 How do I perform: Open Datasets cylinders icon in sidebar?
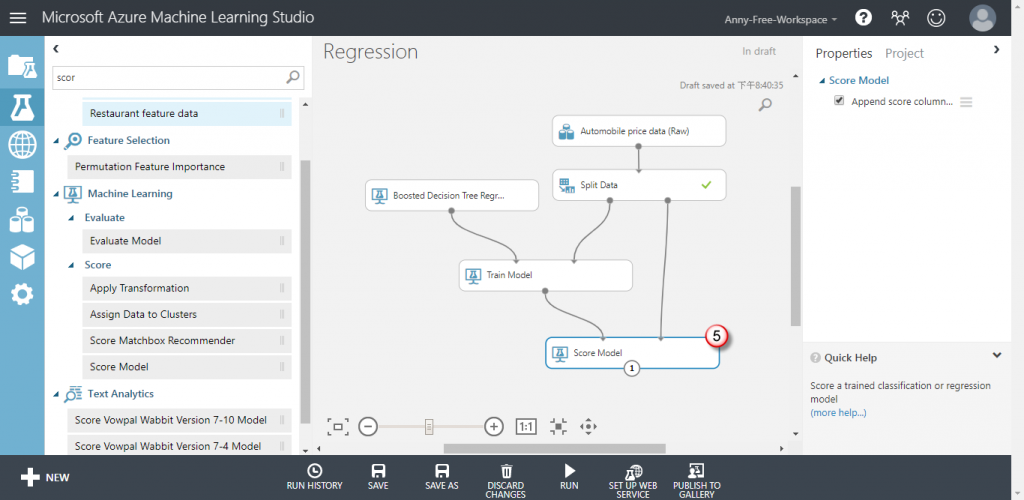(x=22, y=219)
